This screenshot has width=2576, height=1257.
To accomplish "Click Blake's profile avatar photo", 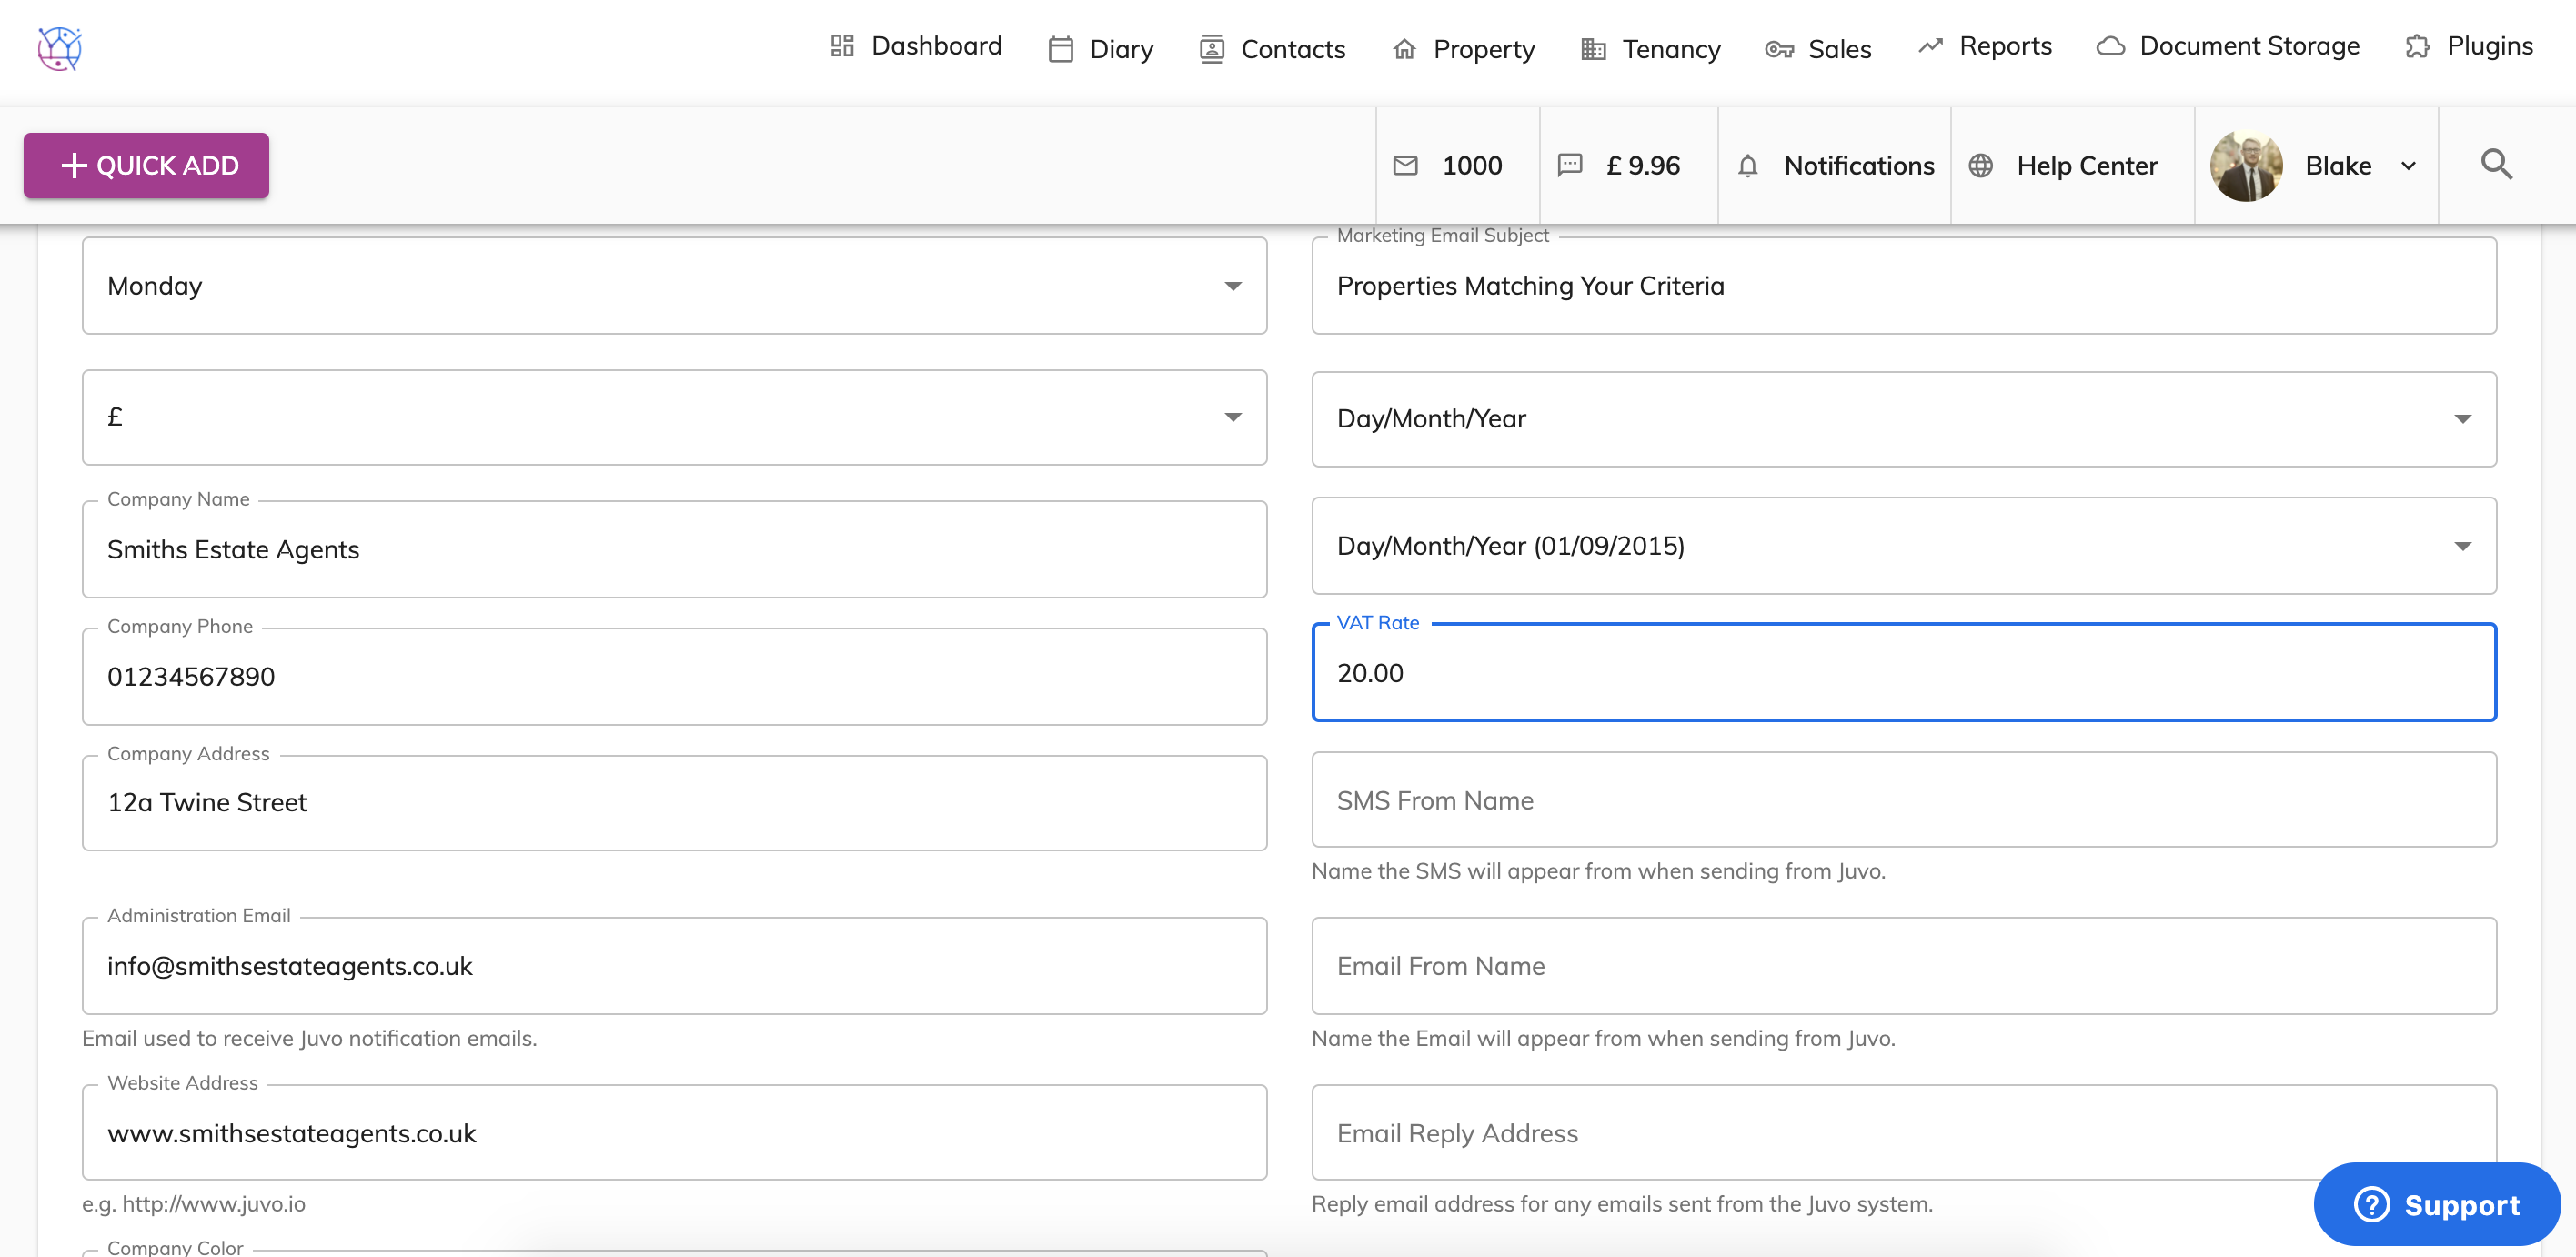I will click(2246, 166).
